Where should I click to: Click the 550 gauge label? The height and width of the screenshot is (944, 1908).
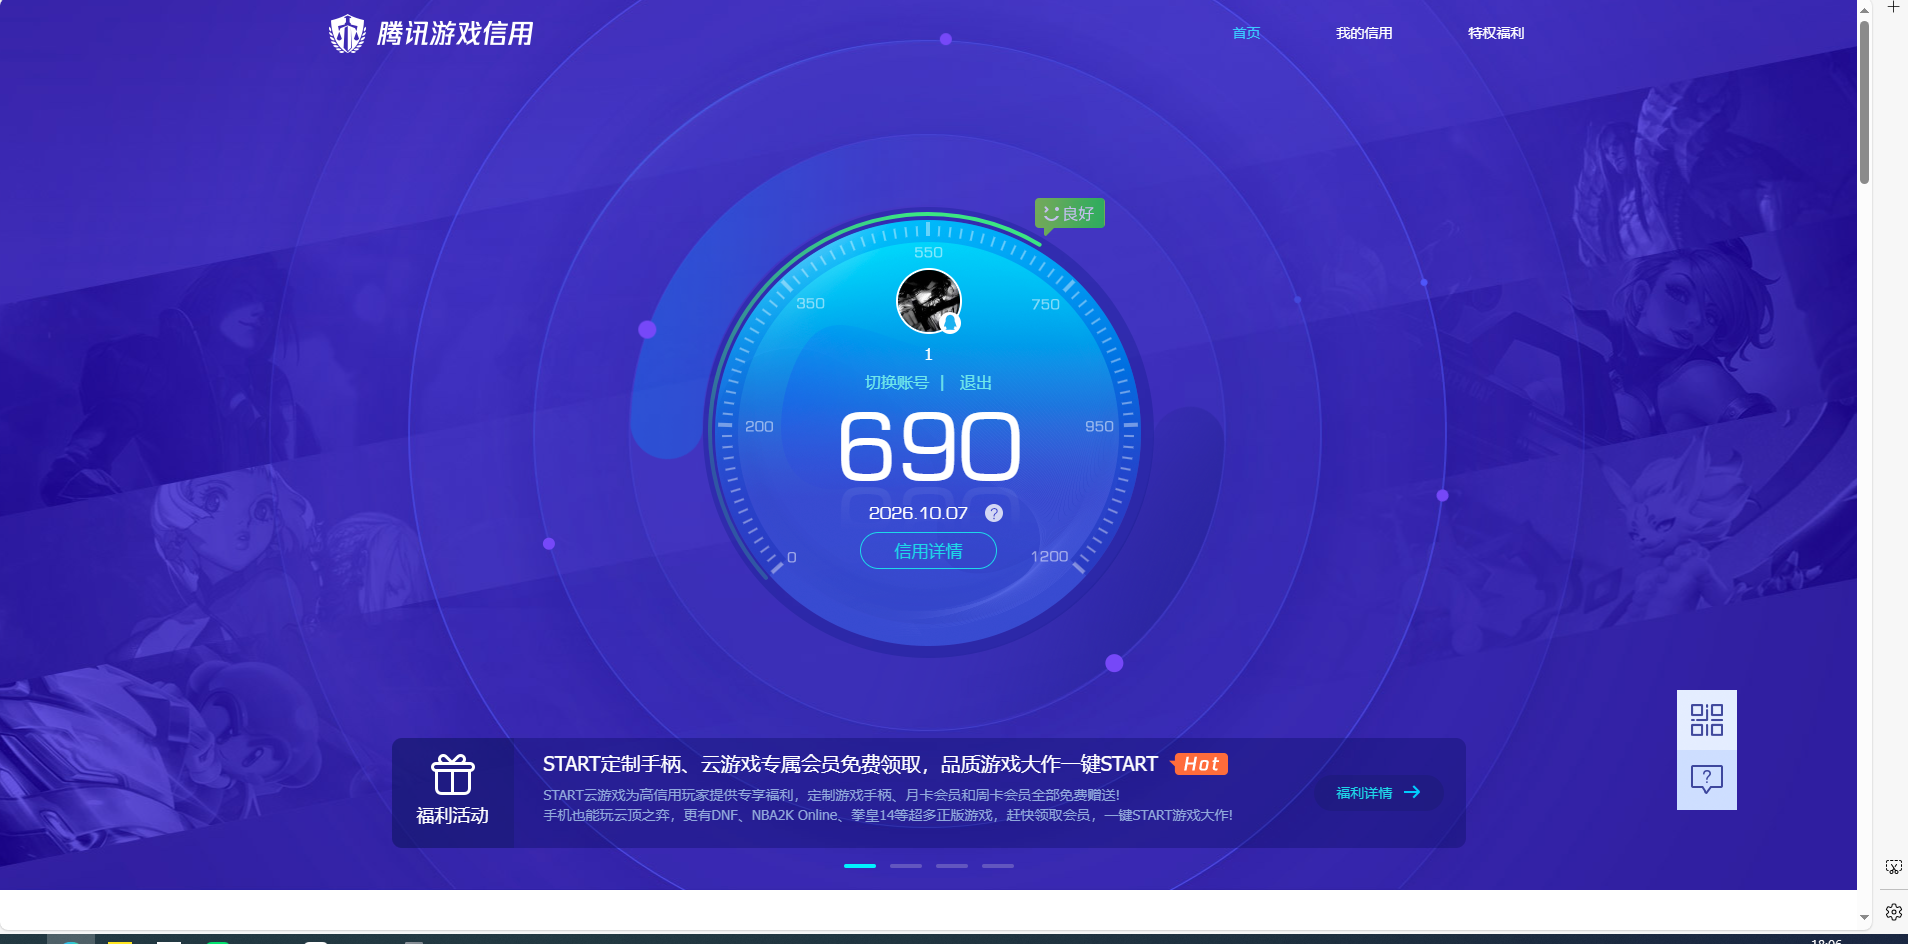click(928, 253)
